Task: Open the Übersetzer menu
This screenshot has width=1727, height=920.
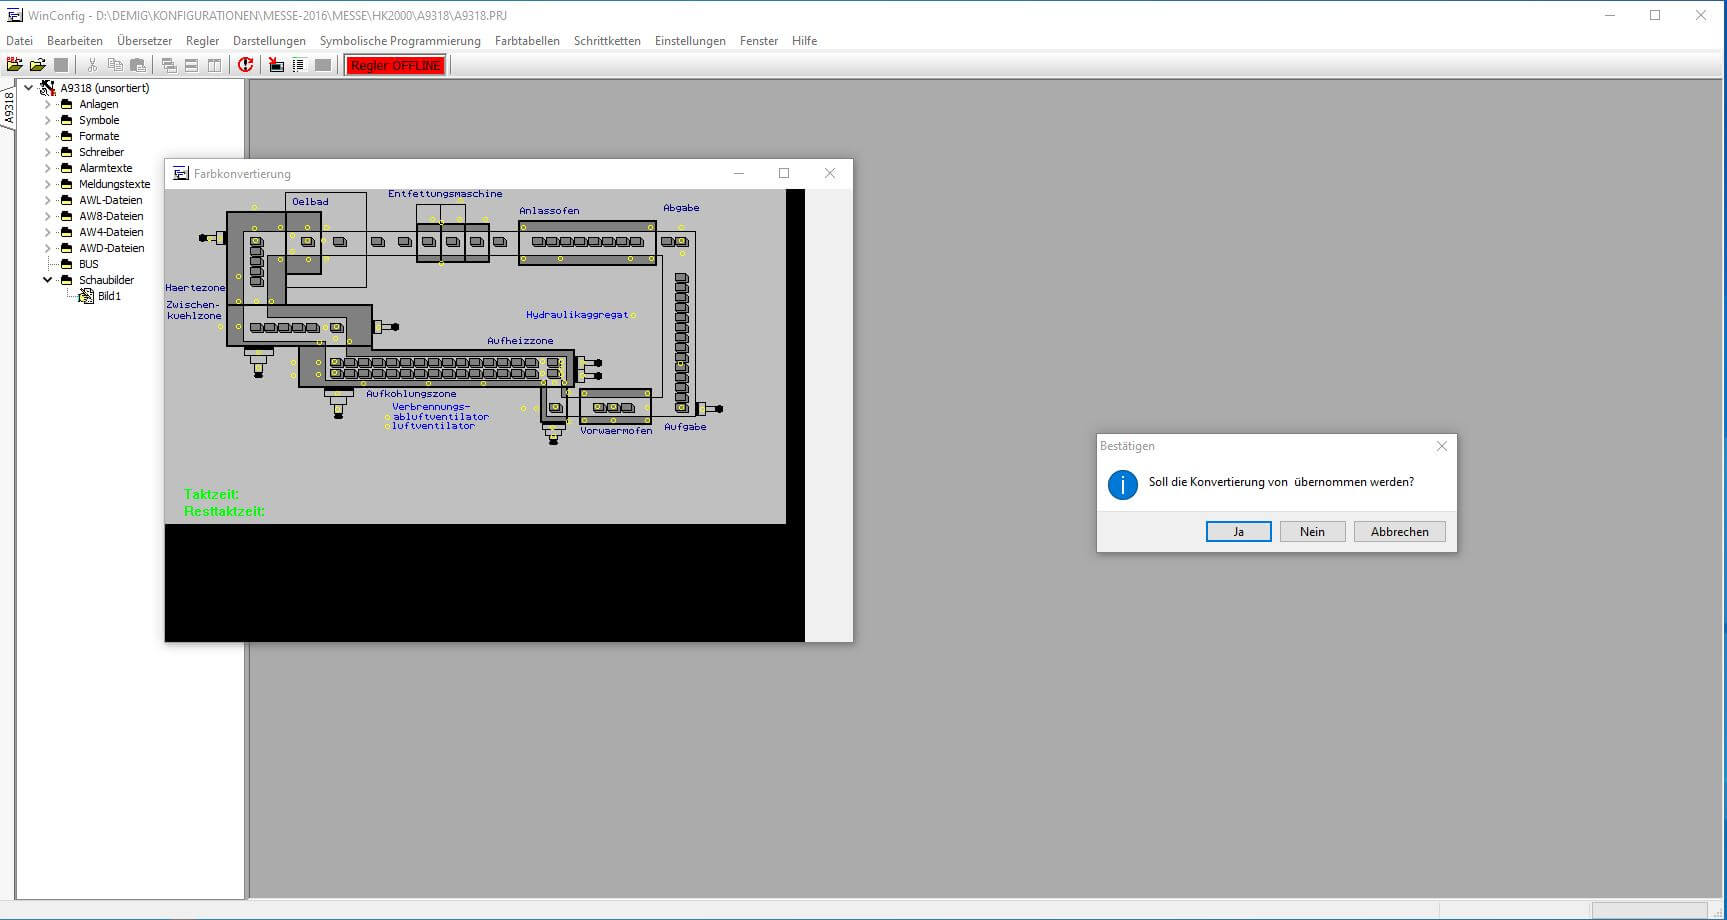Action: (x=144, y=41)
